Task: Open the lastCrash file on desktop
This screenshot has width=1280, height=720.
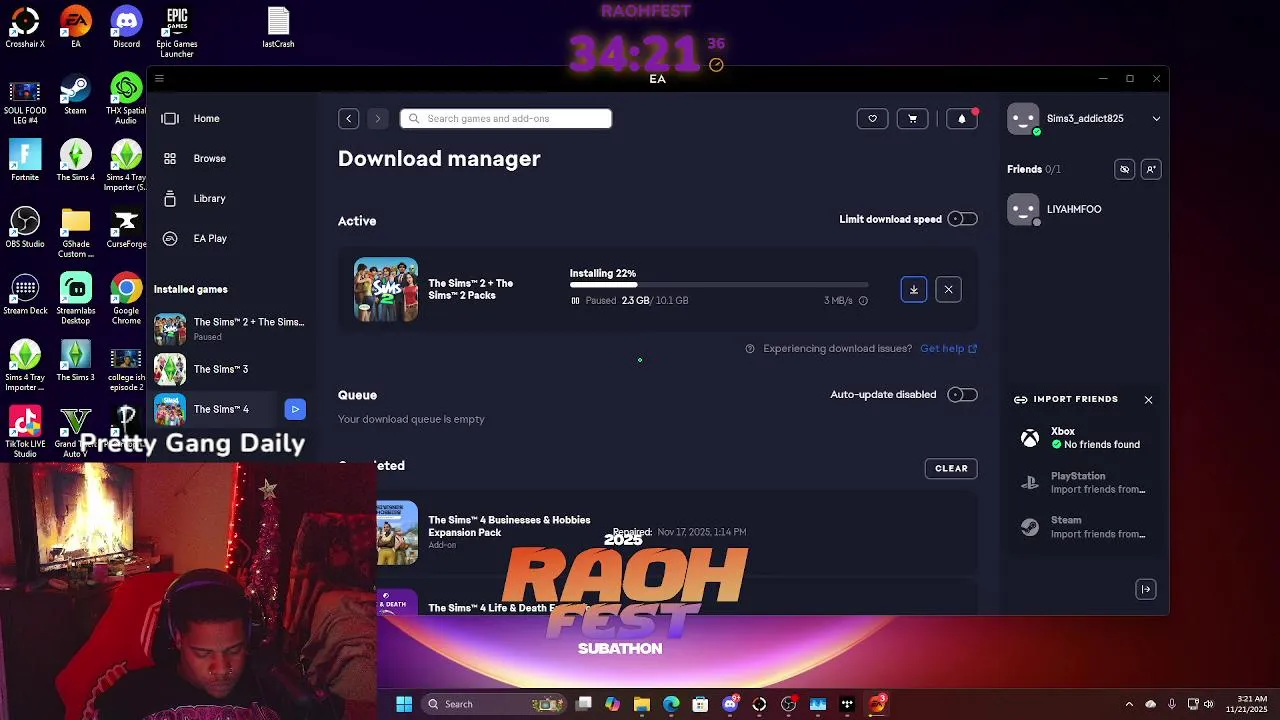Action: pyautogui.click(x=278, y=28)
